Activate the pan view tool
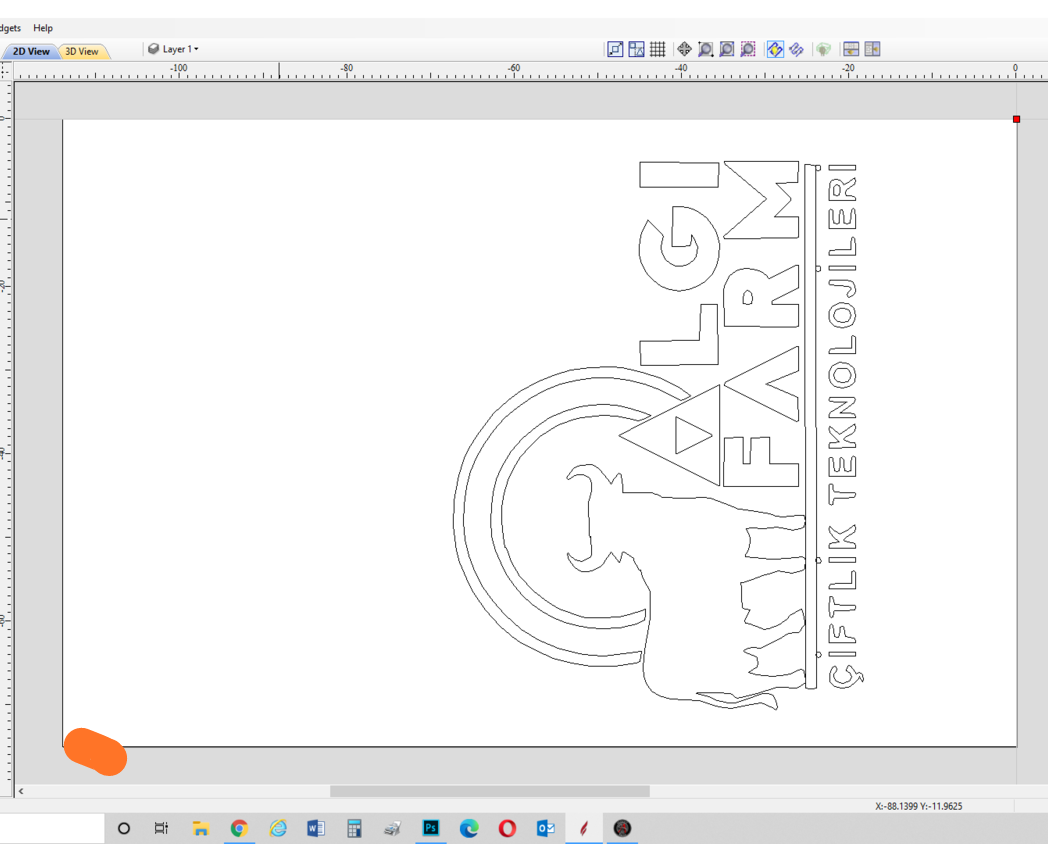The width and height of the screenshot is (1048, 844). coord(684,49)
